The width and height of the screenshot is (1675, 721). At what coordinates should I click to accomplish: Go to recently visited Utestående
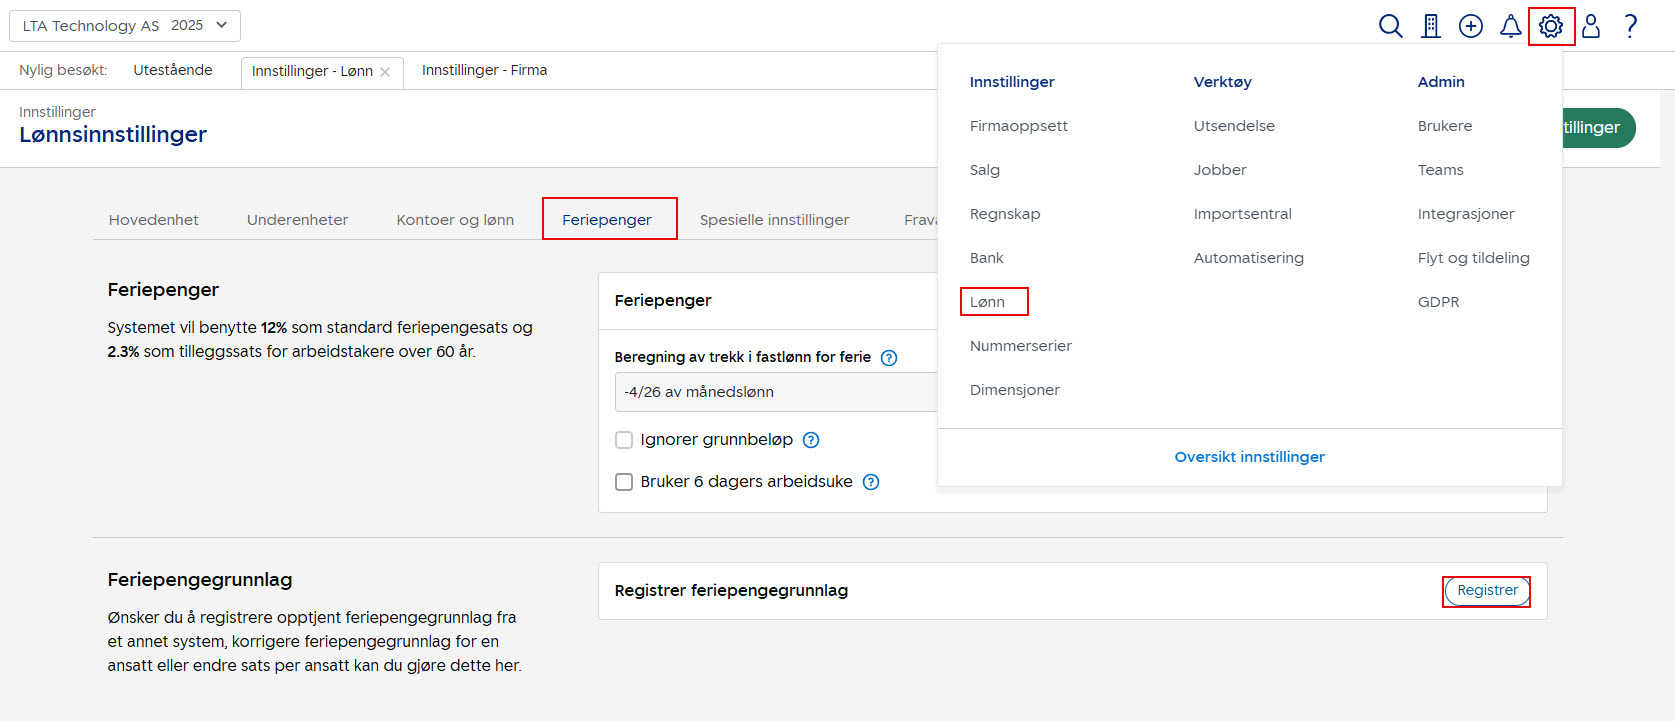coord(173,70)
